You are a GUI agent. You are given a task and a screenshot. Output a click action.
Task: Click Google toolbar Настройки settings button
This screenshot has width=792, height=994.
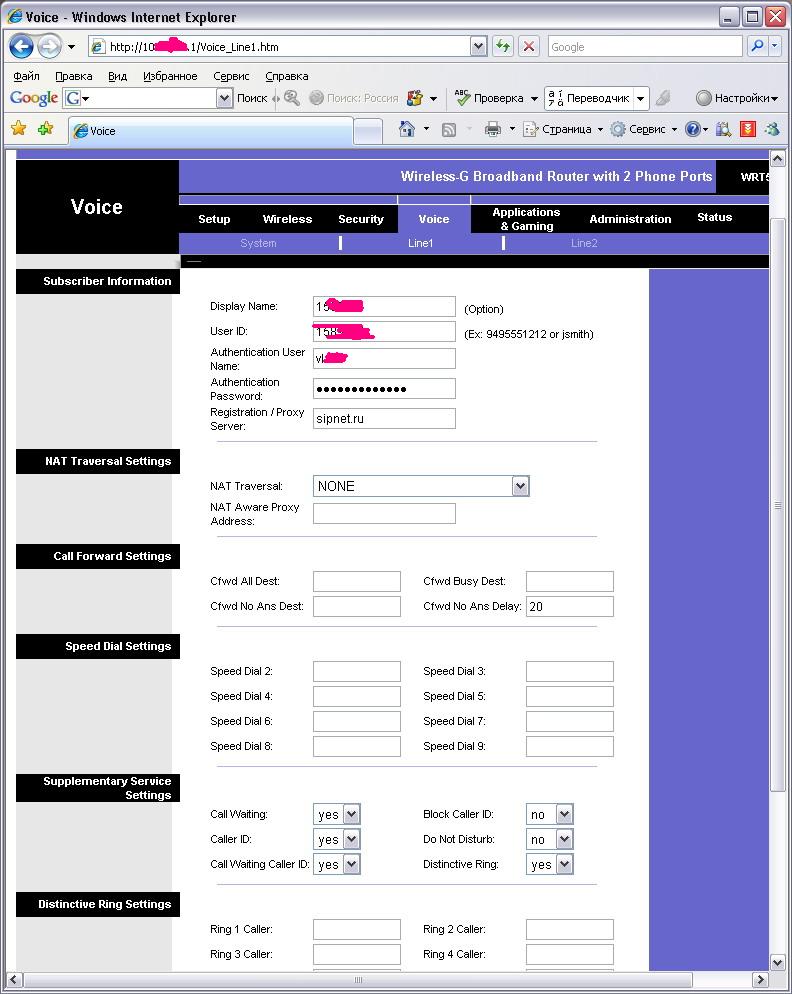736,98
